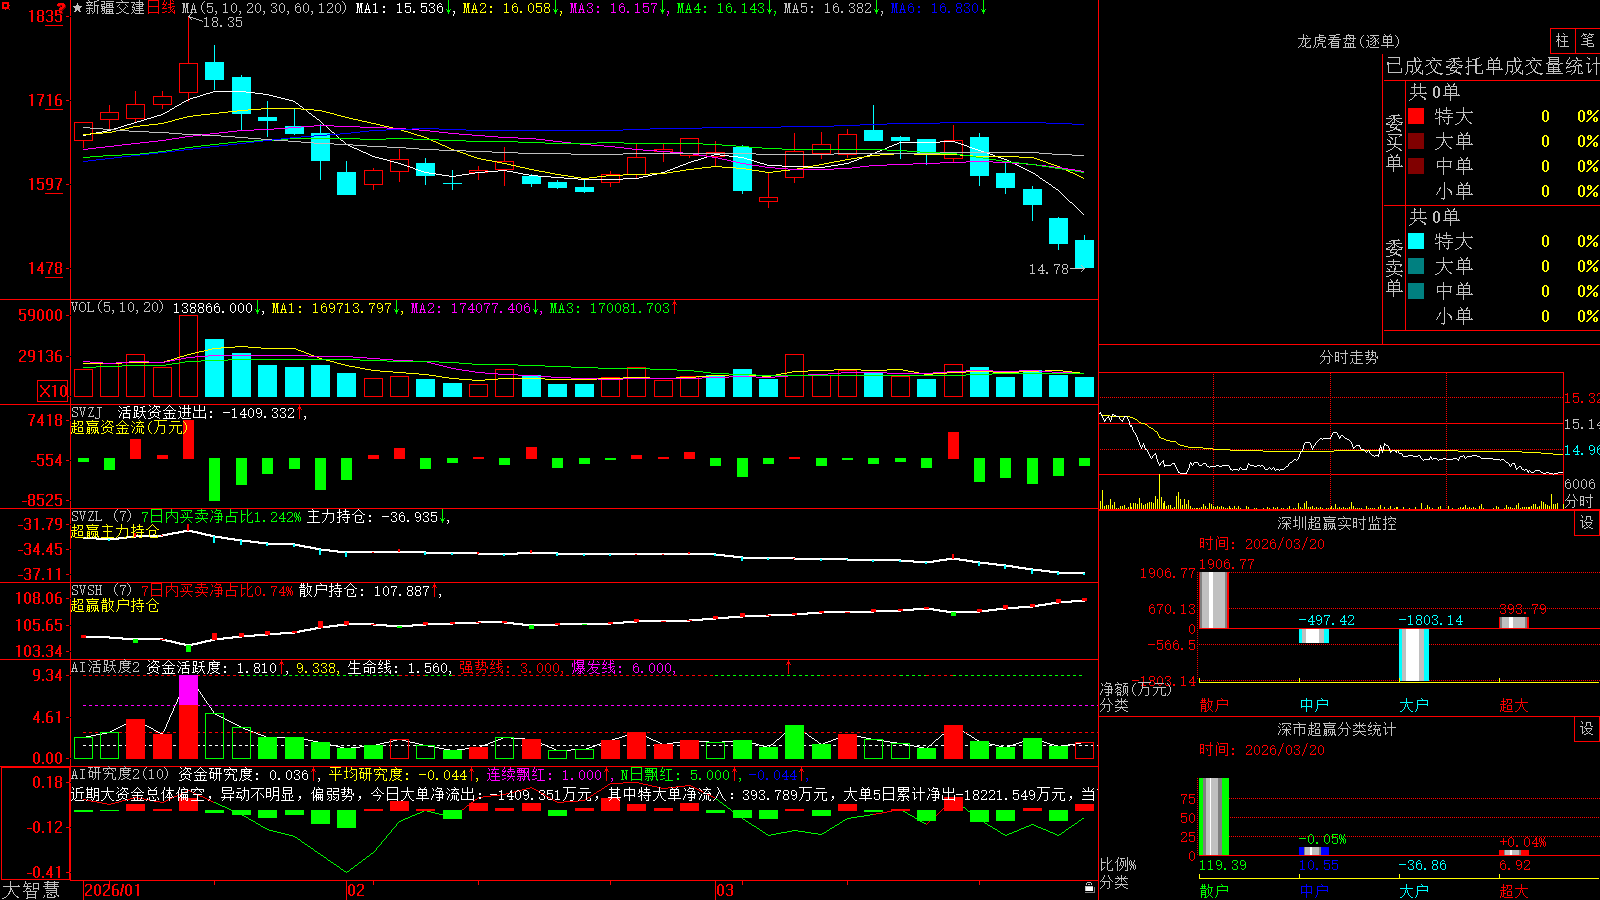Click the 03 month marker on the time axis
The height and width of the screenshot is (900, 1600).
[725, 890]
